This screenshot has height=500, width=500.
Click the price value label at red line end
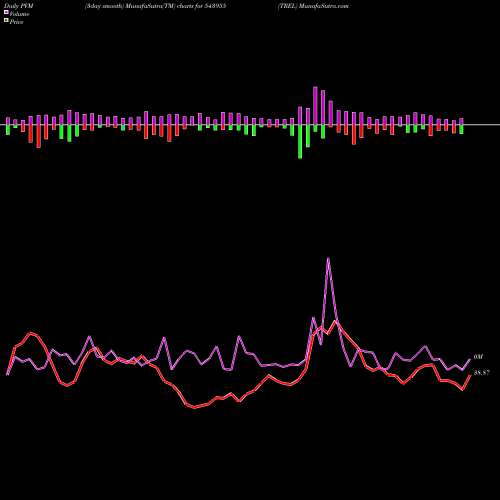(482, 373)
